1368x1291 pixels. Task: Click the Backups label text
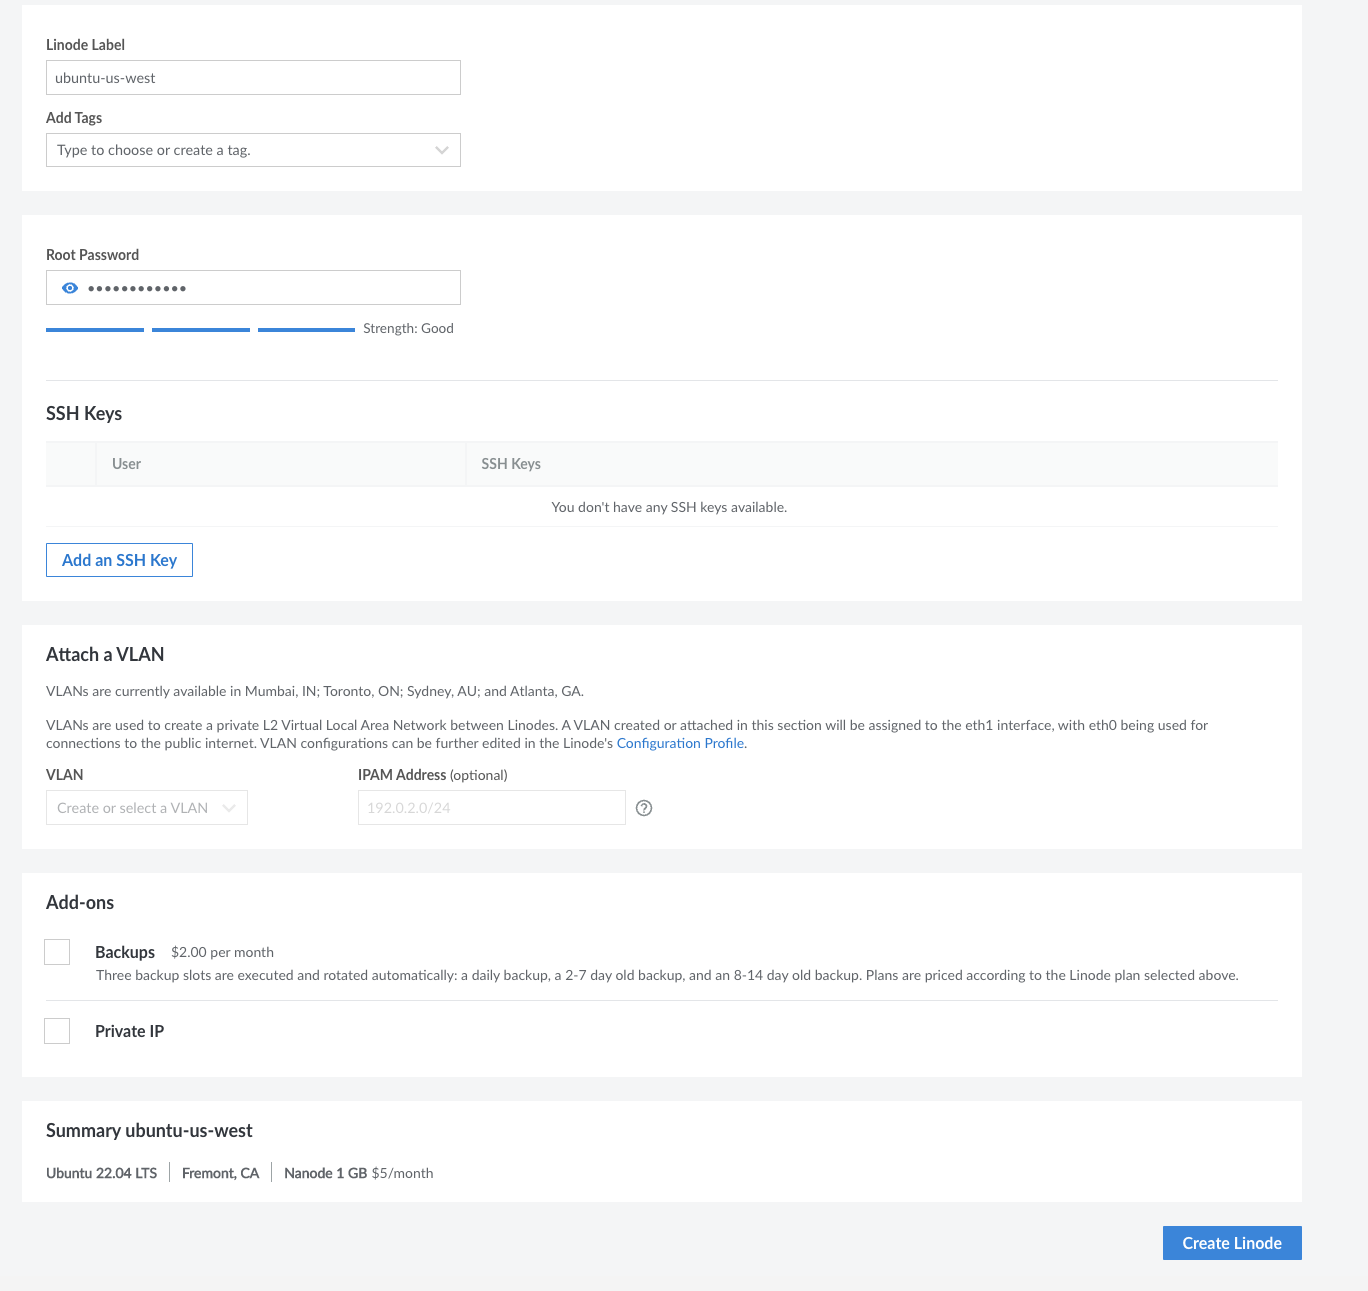[x=125, y=952]
